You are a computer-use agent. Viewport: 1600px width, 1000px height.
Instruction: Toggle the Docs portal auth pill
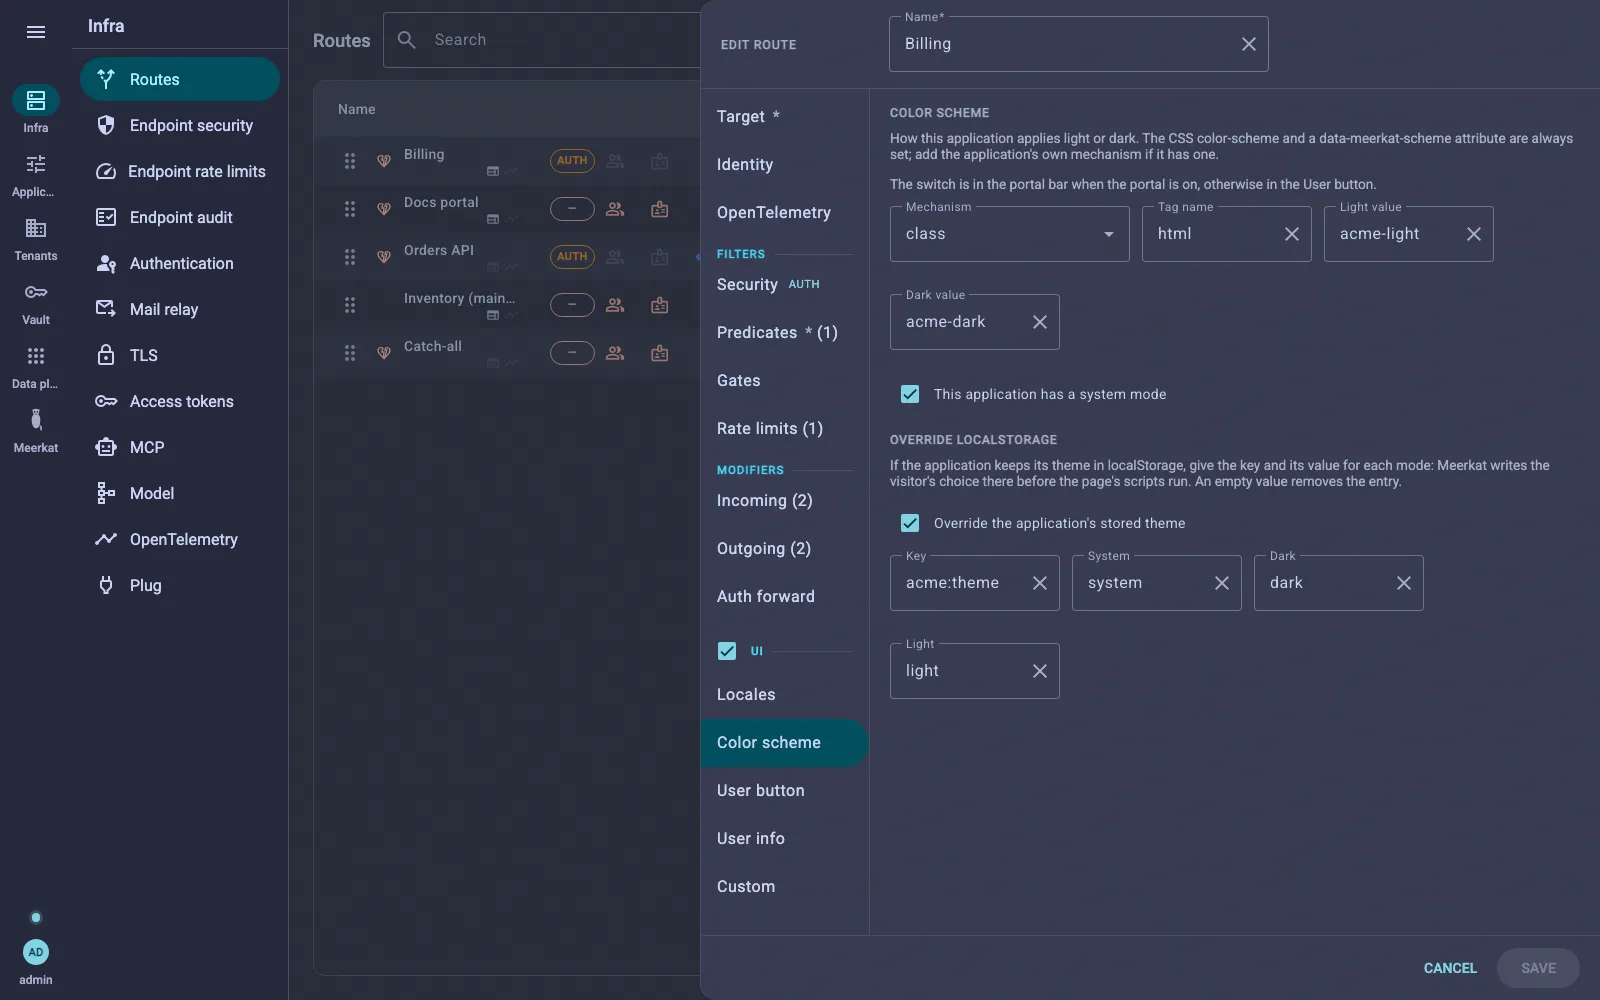[572, 209]
